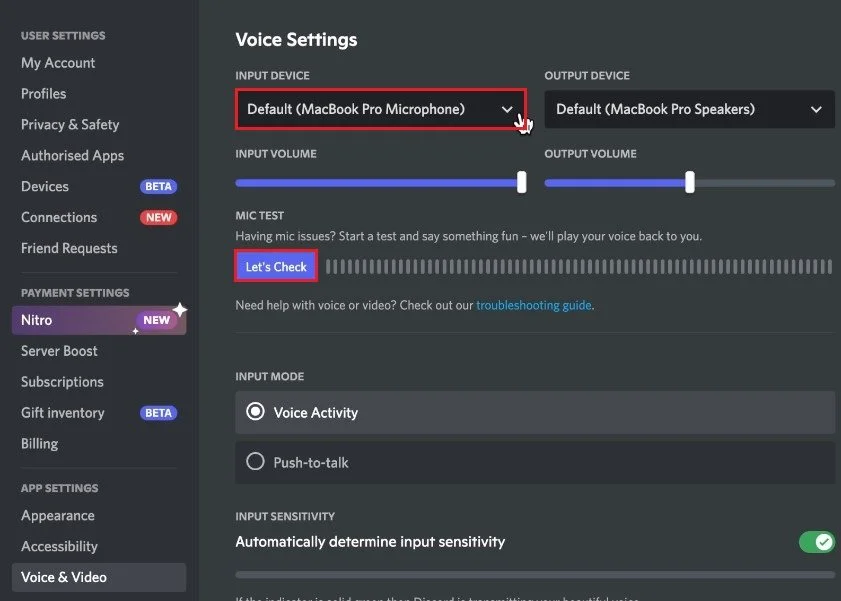Image resolution: width=841 pixels, height=601 pixels.
Task: Go to Privacy & Safety settings
Action: click(x=70, y=124)
